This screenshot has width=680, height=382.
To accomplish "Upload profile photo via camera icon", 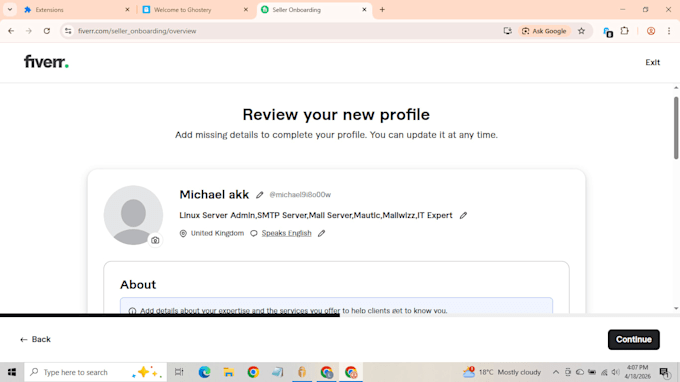I will pyautogui.click(x=155, y=240).
